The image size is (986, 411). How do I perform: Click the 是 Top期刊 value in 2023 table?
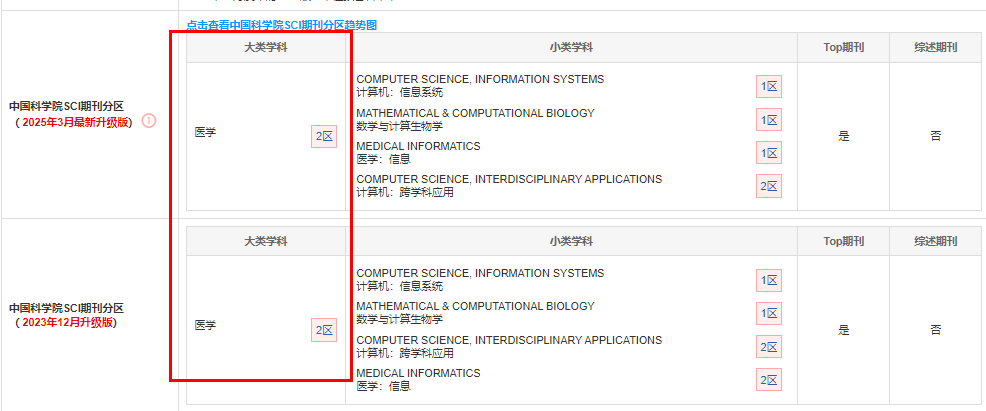click(843, 330)
